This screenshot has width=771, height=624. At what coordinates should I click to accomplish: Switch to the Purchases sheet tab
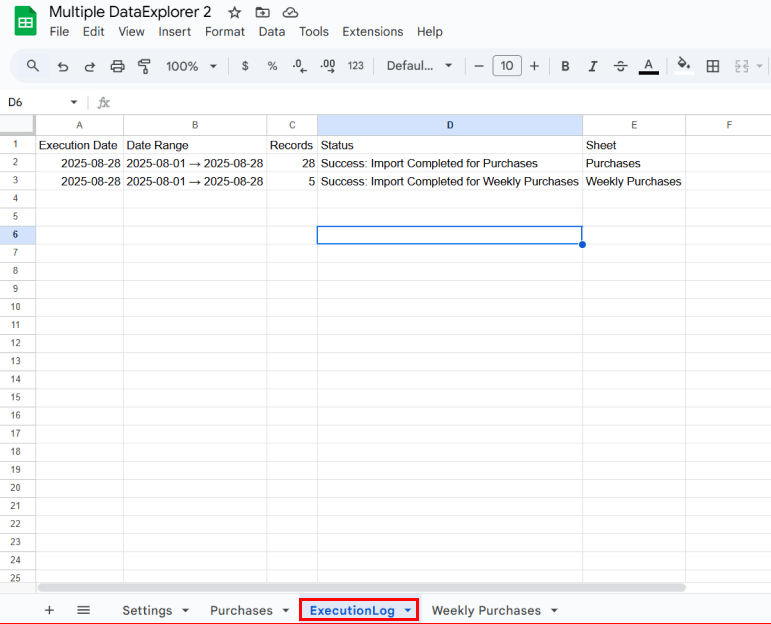point(241,610)
